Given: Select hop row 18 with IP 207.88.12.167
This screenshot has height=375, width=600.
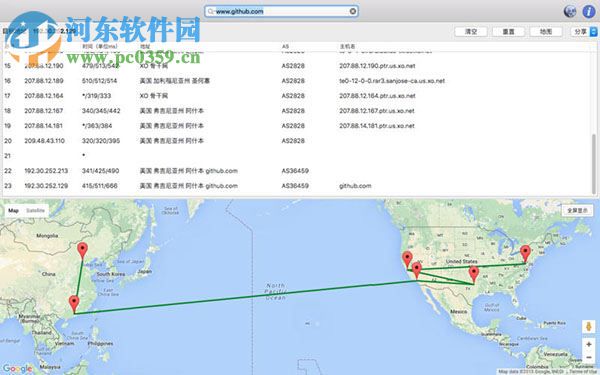Looking at the screenshot, I should point(297,111).
